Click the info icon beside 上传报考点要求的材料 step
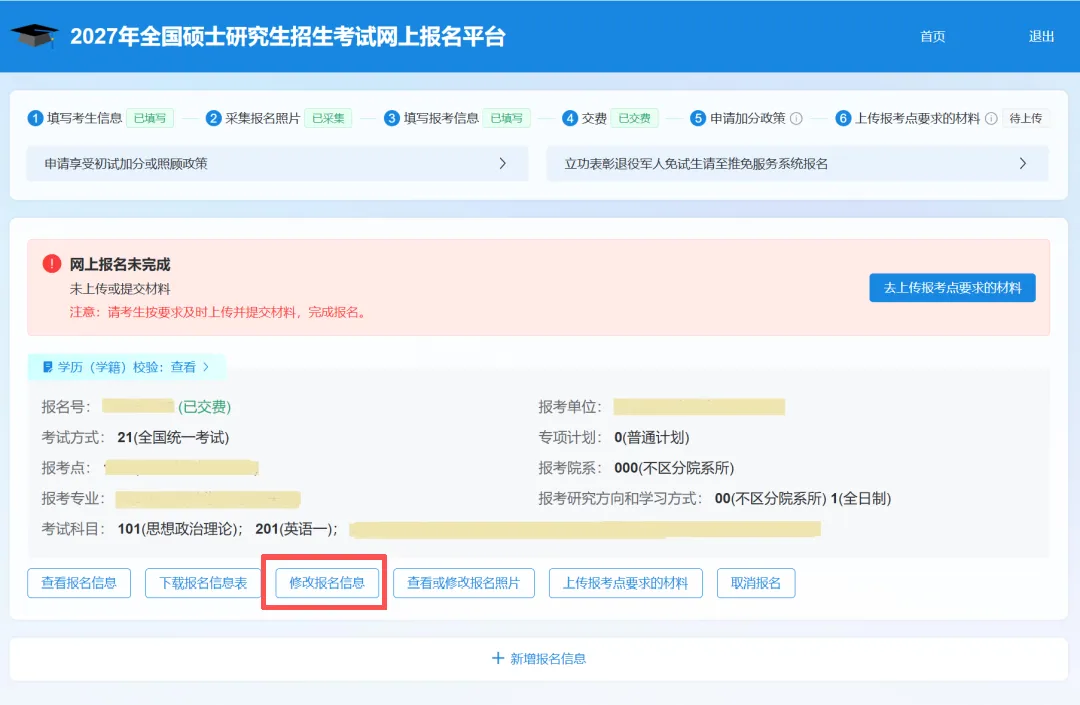The height and width of the screenshot is (705, 1080). pos(991,118)
